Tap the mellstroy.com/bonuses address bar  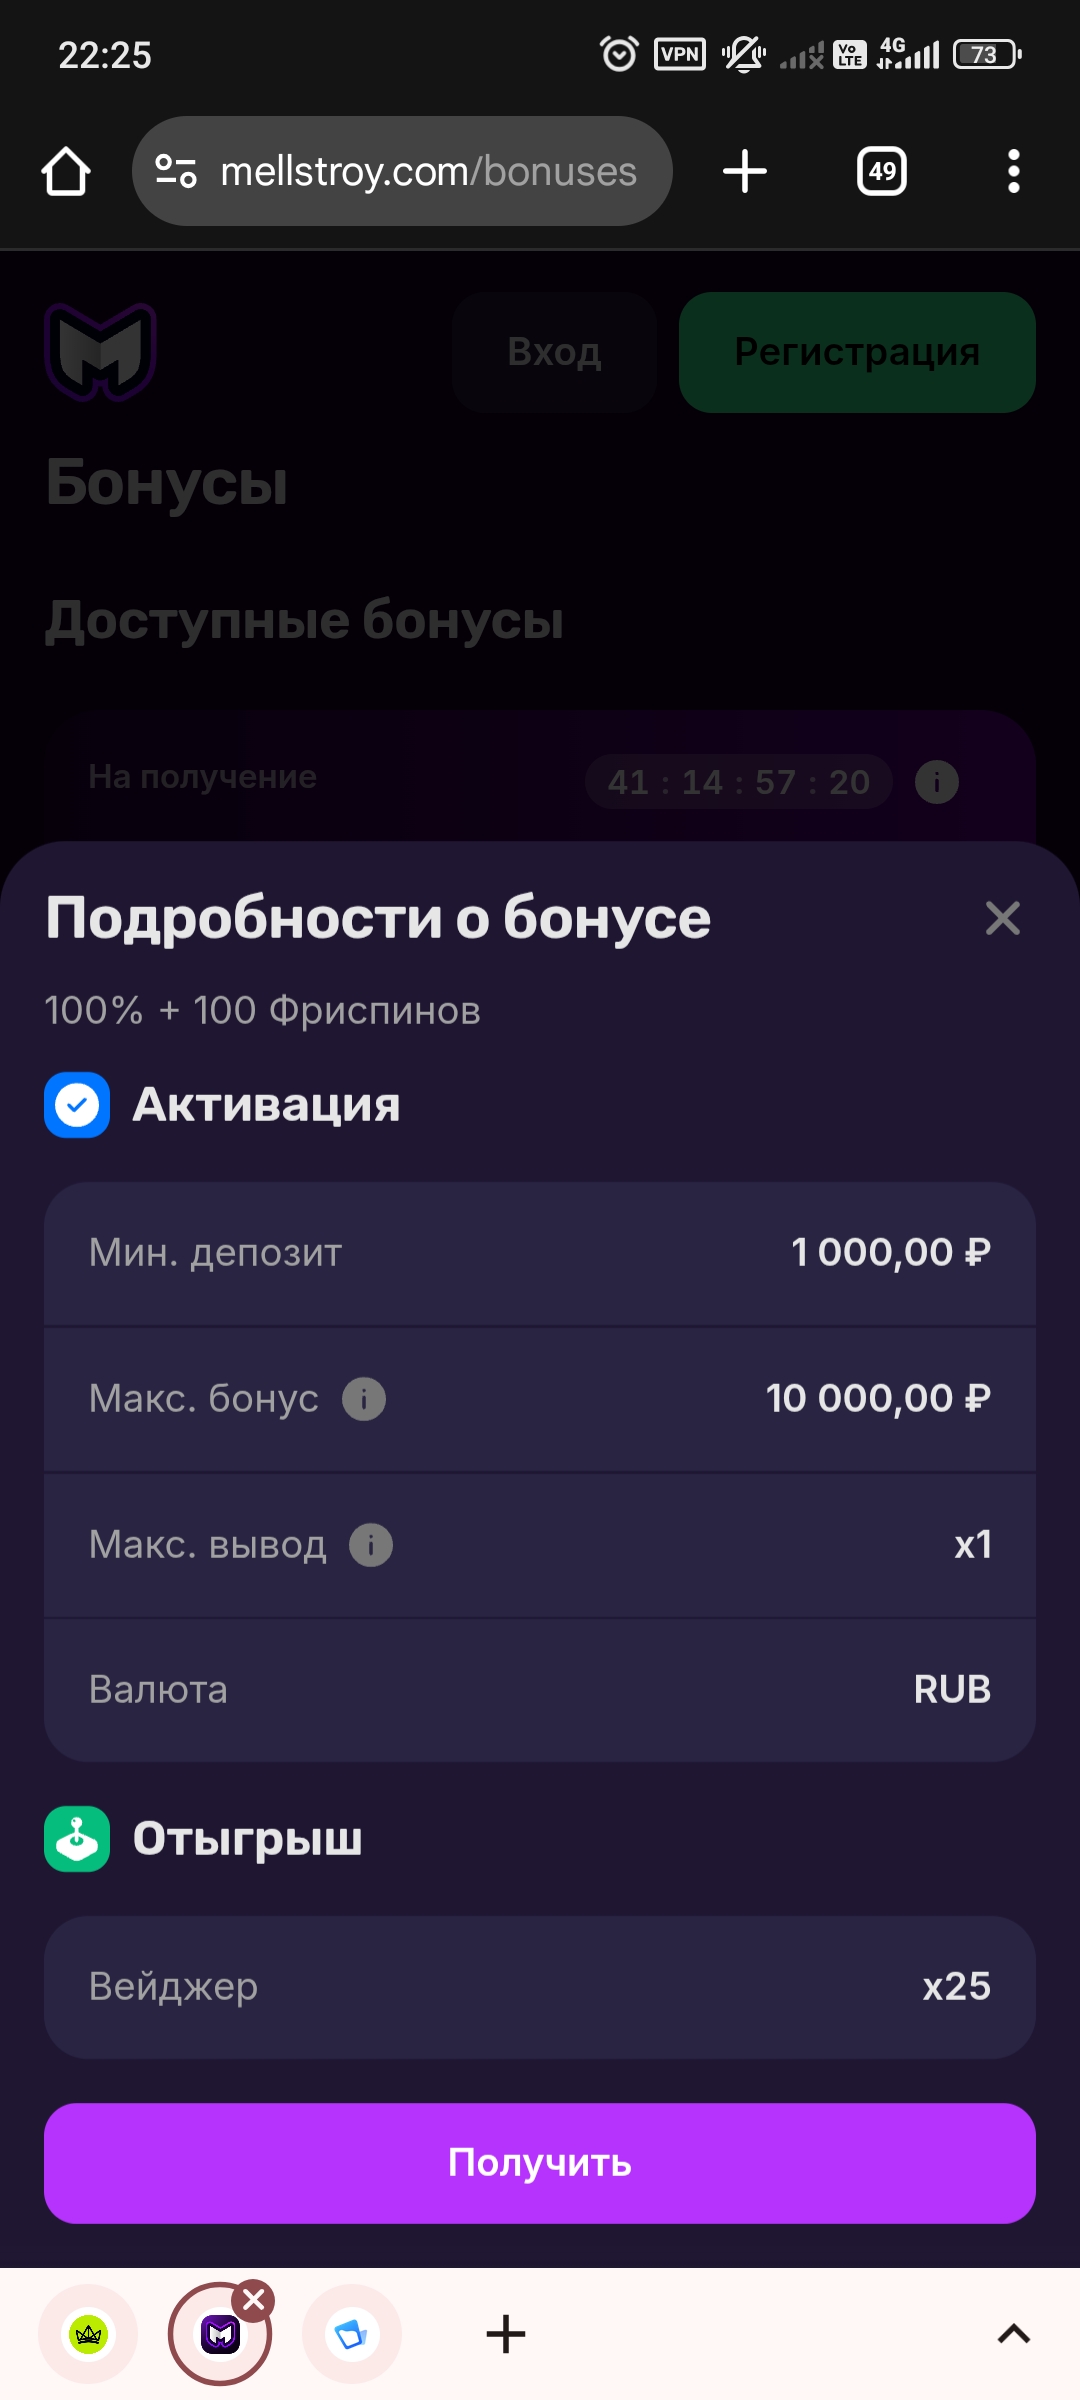coord(428,172)
